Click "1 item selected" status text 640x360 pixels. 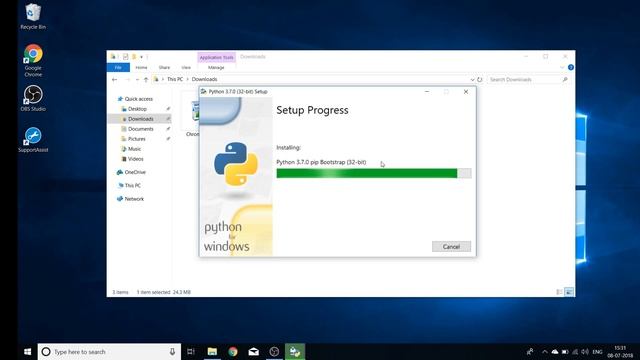pyautogui.click(x=153, y=292)
